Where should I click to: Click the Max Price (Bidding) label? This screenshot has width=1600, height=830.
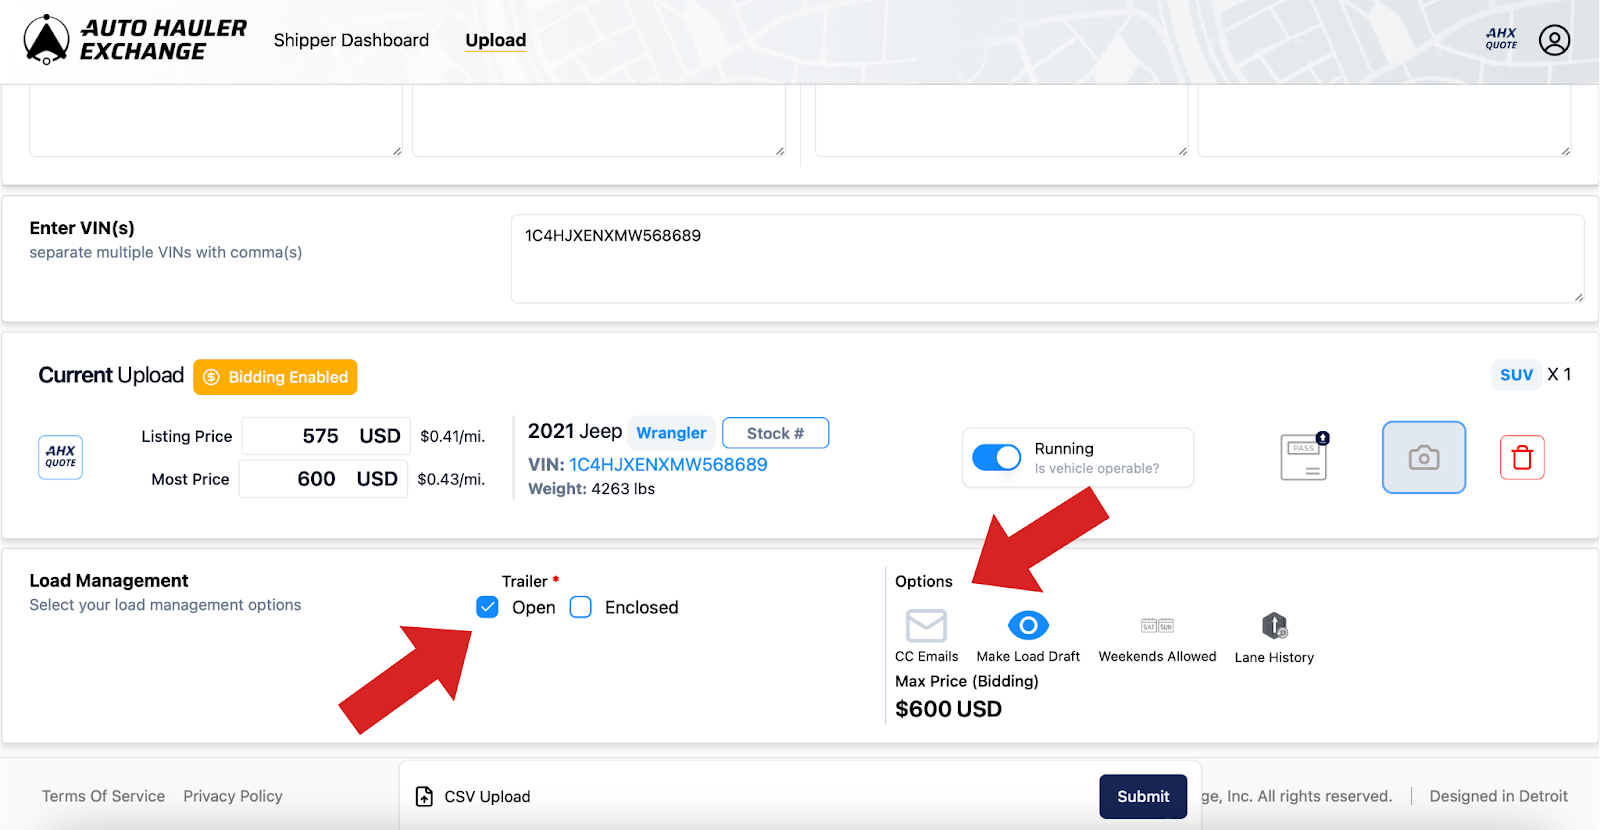(967, 681)
